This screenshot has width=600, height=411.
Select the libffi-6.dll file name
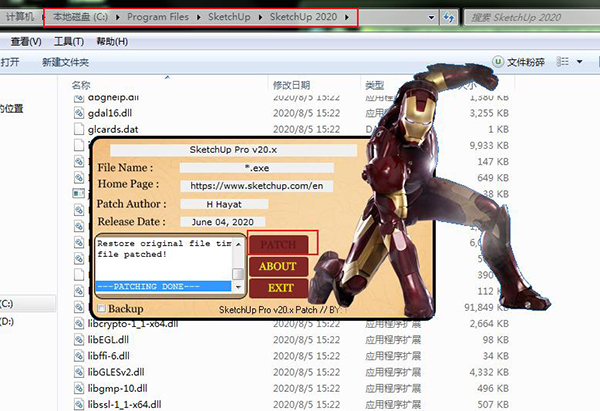point(109,356)
